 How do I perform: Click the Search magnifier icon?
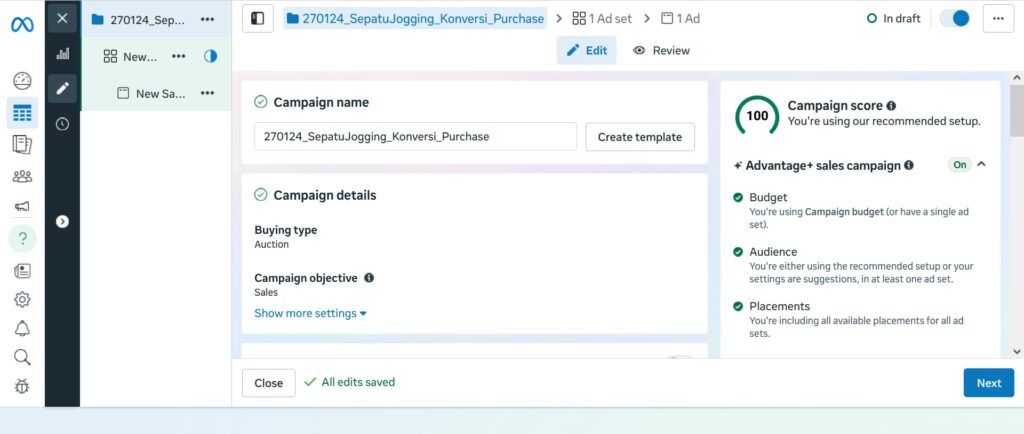(x=22, y=357)
